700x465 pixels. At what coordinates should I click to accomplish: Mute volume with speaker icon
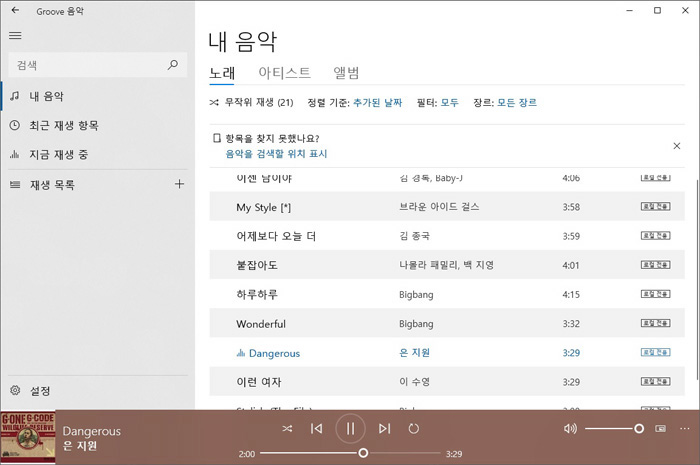click(570, 429)
